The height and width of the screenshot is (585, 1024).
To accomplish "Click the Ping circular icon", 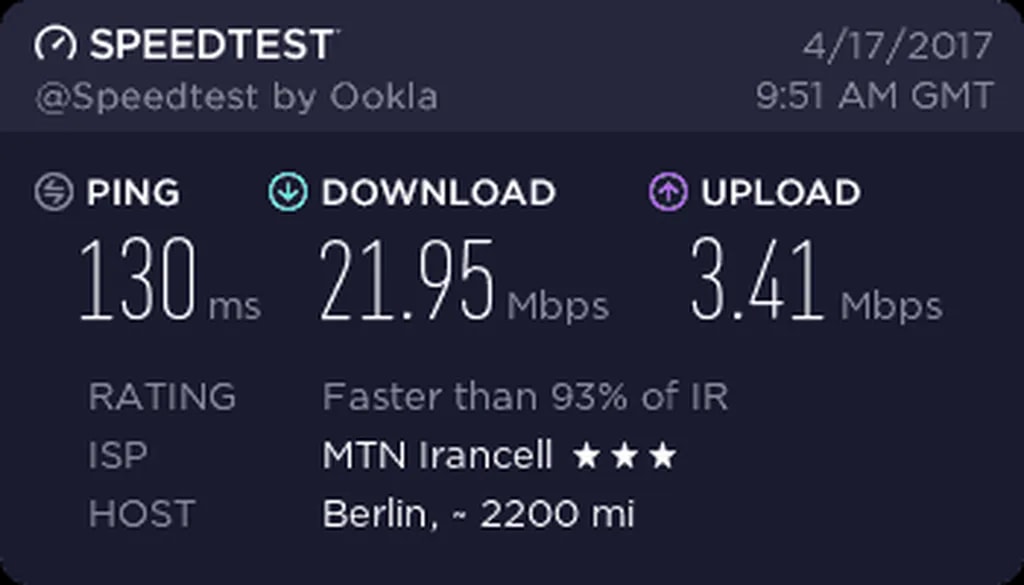I will click(54, 192).
